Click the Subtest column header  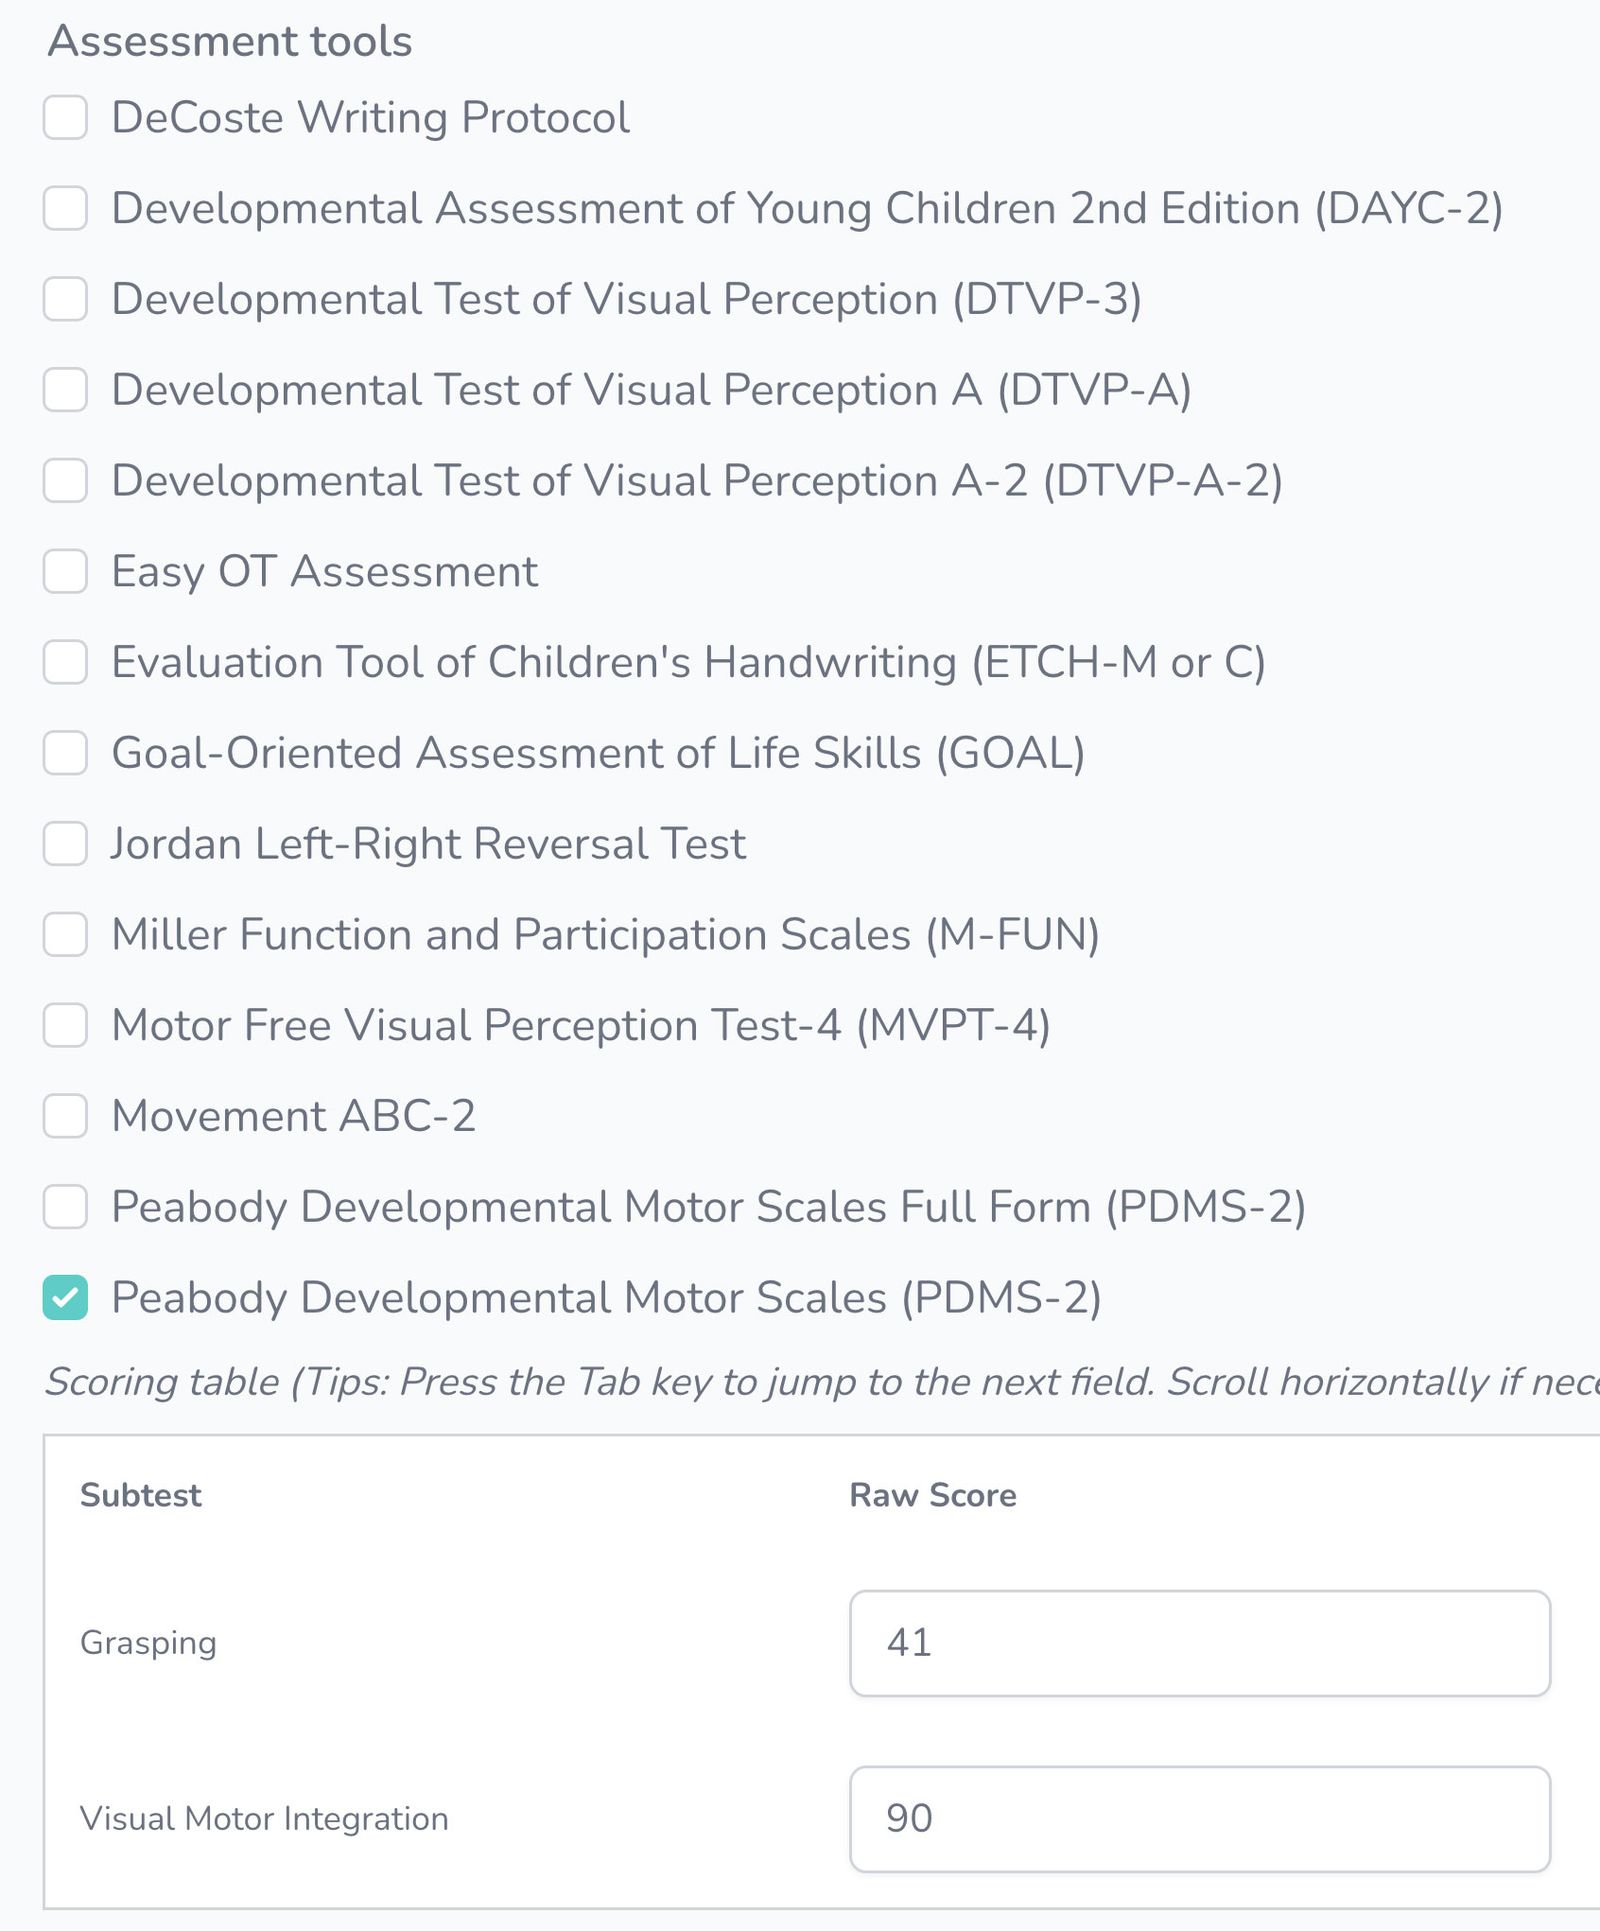coord(141,1495)
